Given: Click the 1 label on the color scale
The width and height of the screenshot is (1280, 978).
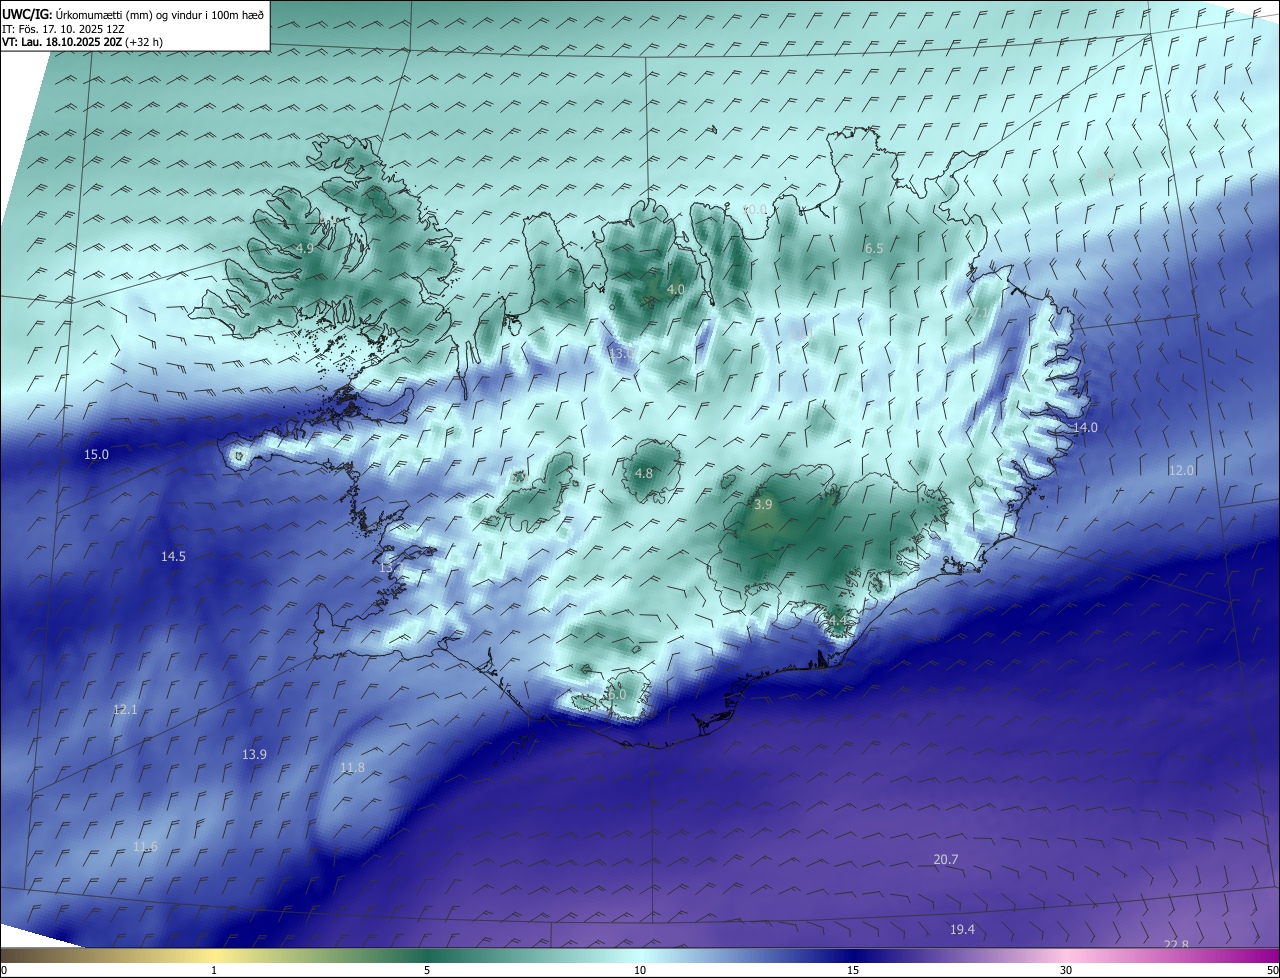Looking at the screenshot, I should 214,970.
